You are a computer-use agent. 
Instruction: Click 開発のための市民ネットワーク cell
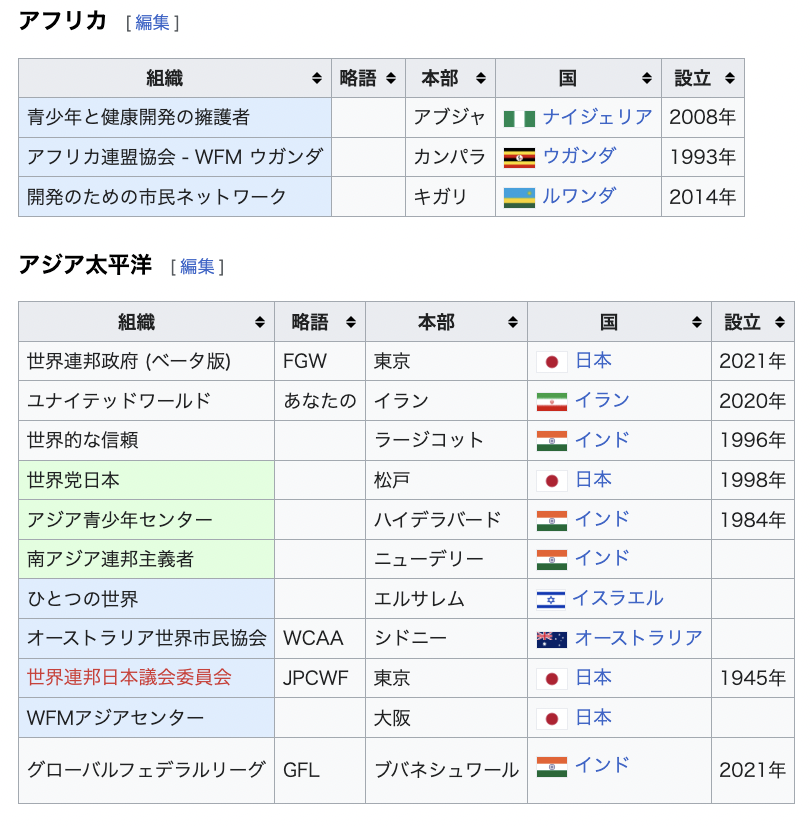tap(175, 196)
